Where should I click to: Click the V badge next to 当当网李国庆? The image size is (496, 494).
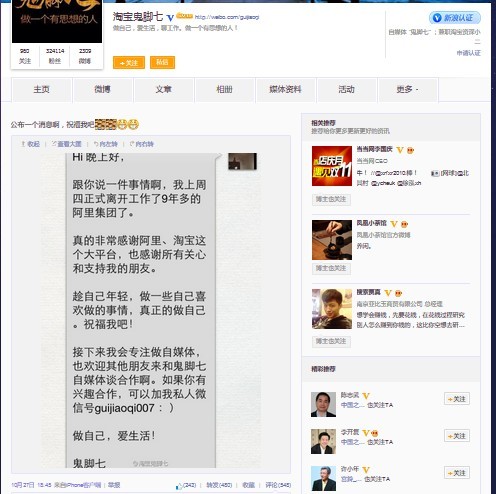pos(400,150)
